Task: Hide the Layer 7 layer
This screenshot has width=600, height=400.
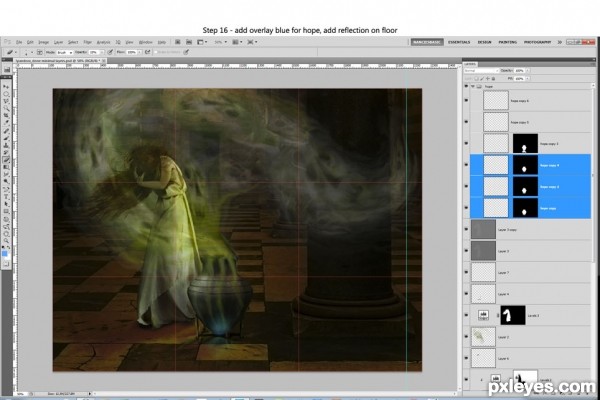Action: coord(466,273)
